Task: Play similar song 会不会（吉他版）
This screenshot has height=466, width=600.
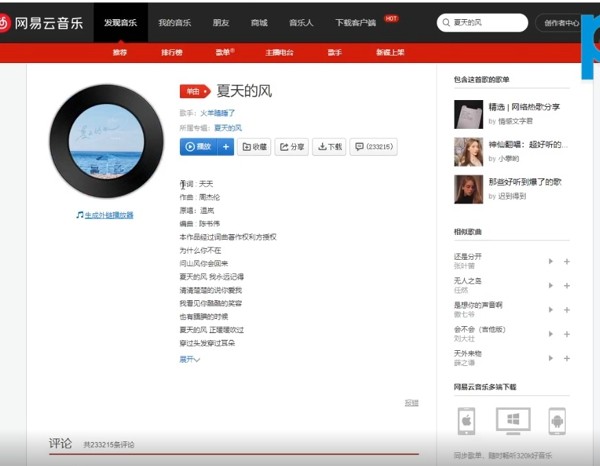Action: [x=551, y=334]
